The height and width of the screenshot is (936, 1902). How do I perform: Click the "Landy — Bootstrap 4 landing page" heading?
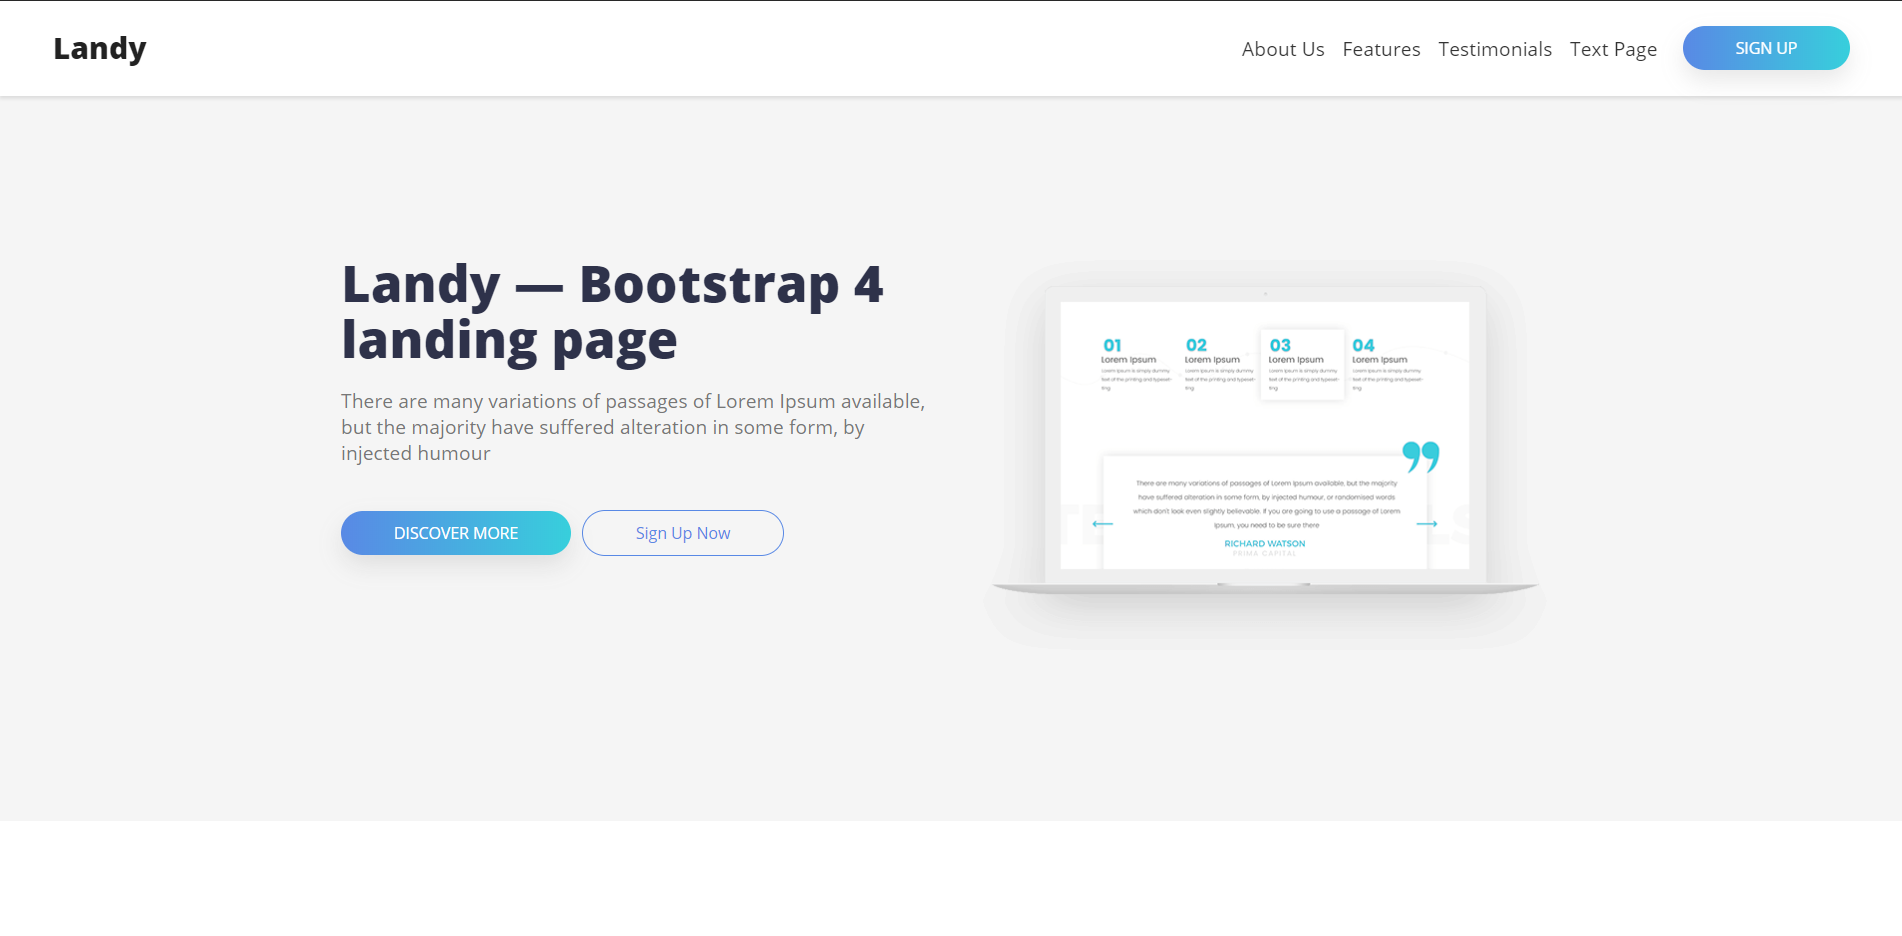click(612, 312)
